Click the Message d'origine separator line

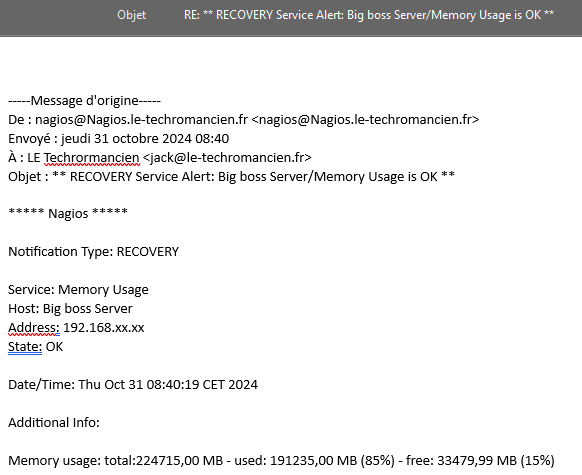click(85, 101)
